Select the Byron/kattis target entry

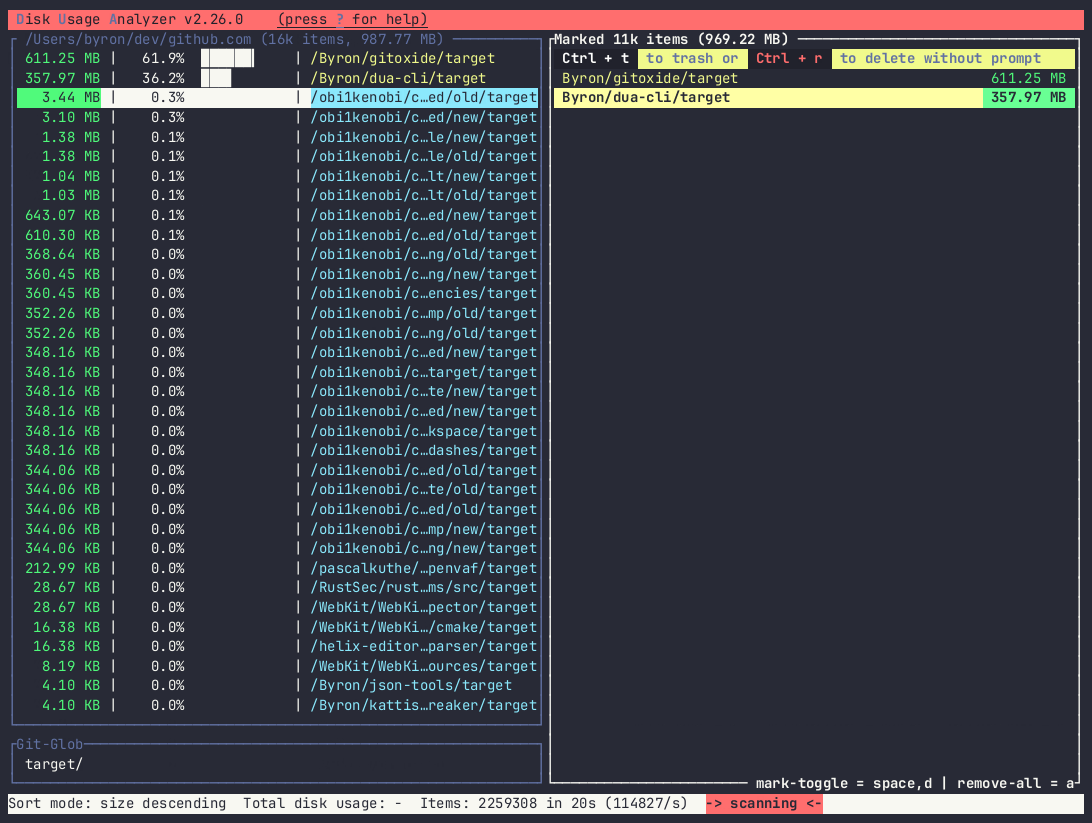424,705
